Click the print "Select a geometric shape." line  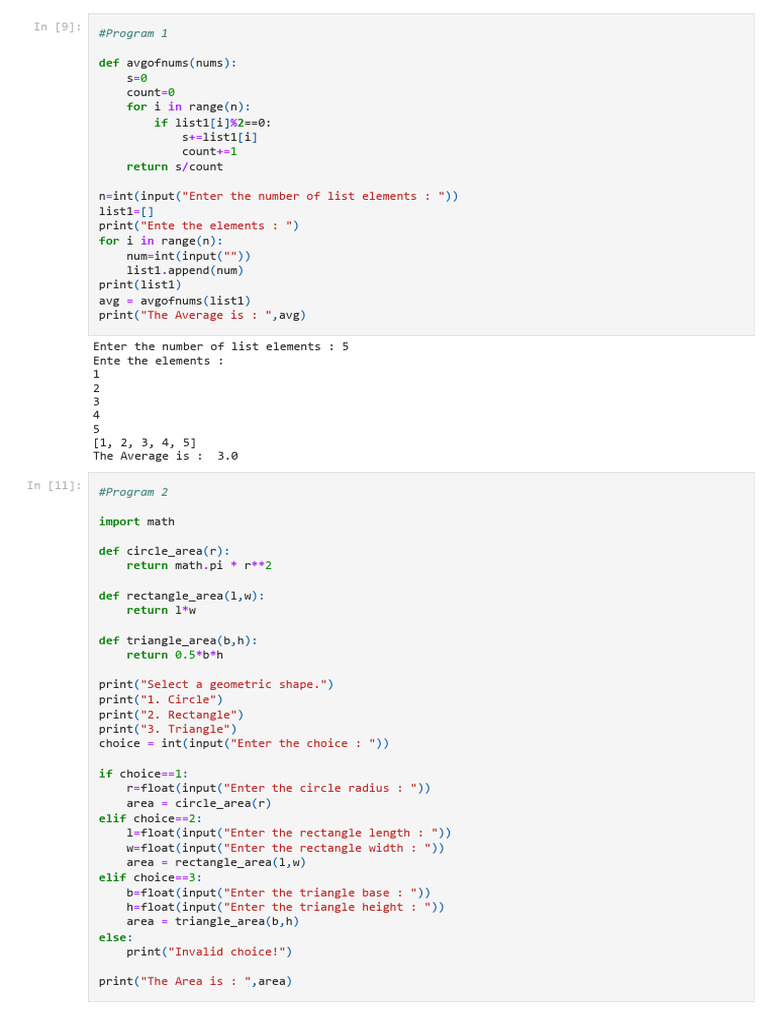pos(216,684)
